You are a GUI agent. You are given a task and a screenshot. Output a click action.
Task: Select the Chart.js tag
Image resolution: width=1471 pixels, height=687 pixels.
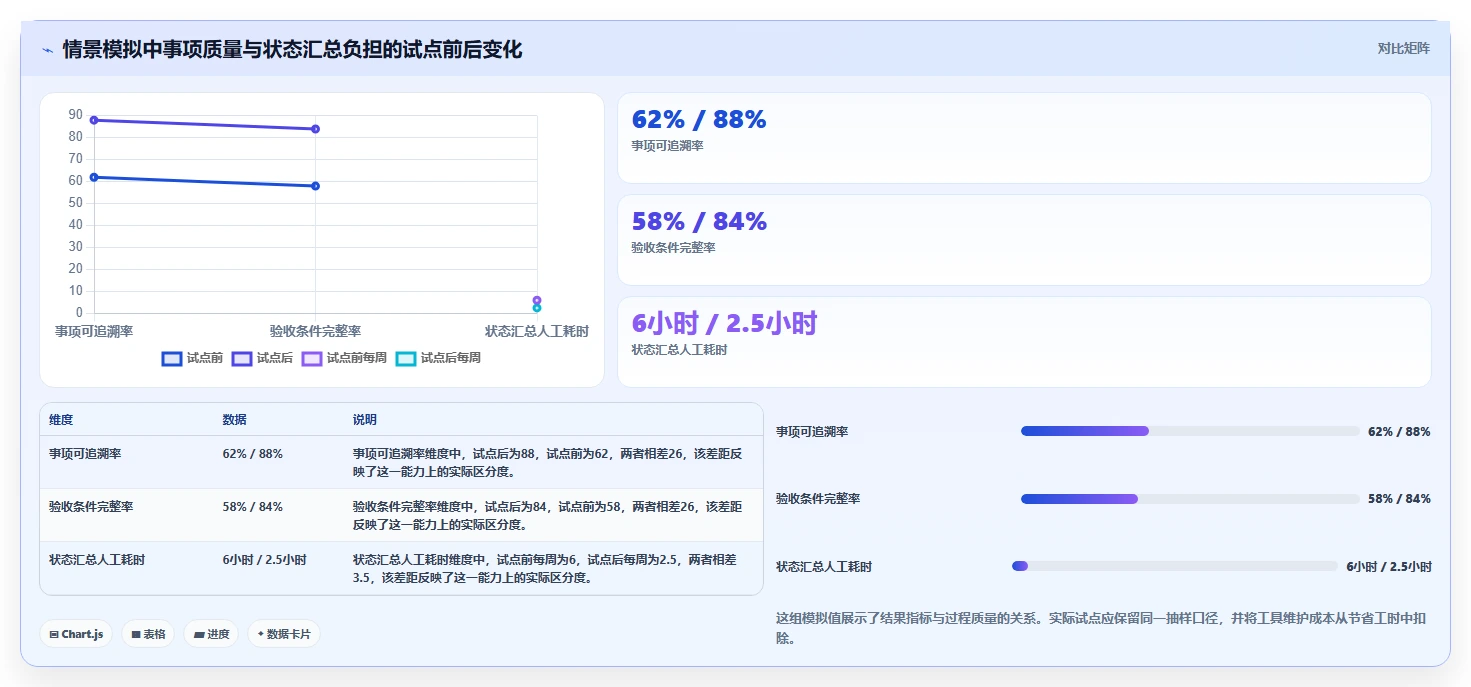(76, 634)
